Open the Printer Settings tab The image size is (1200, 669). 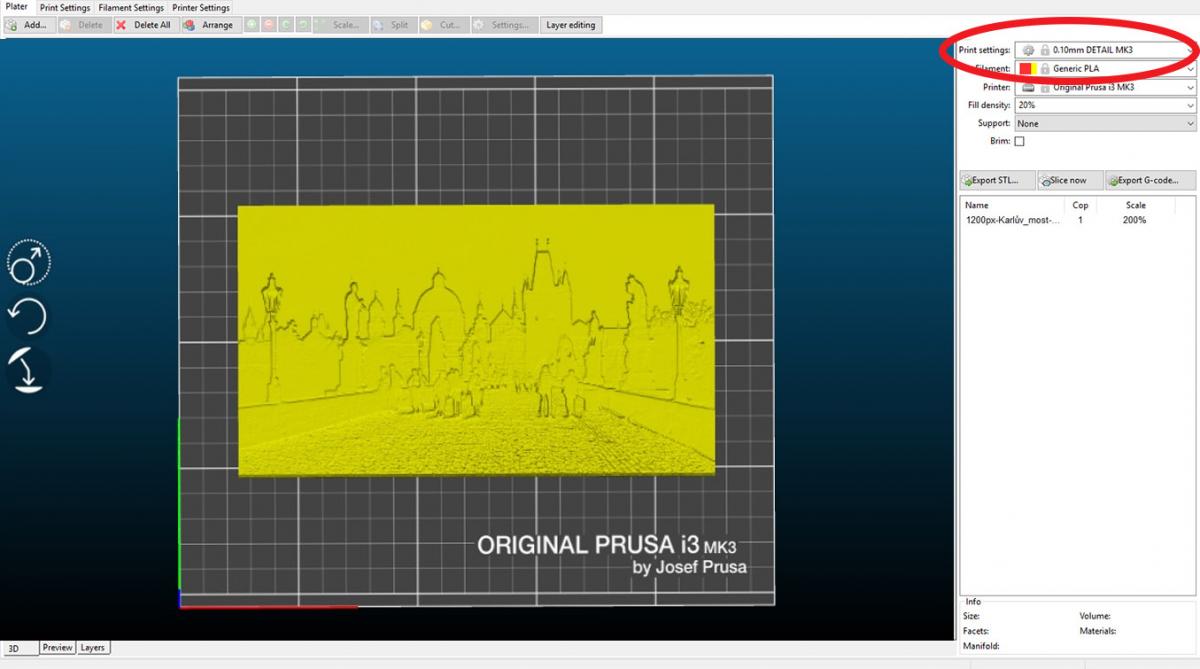point(201,7)
